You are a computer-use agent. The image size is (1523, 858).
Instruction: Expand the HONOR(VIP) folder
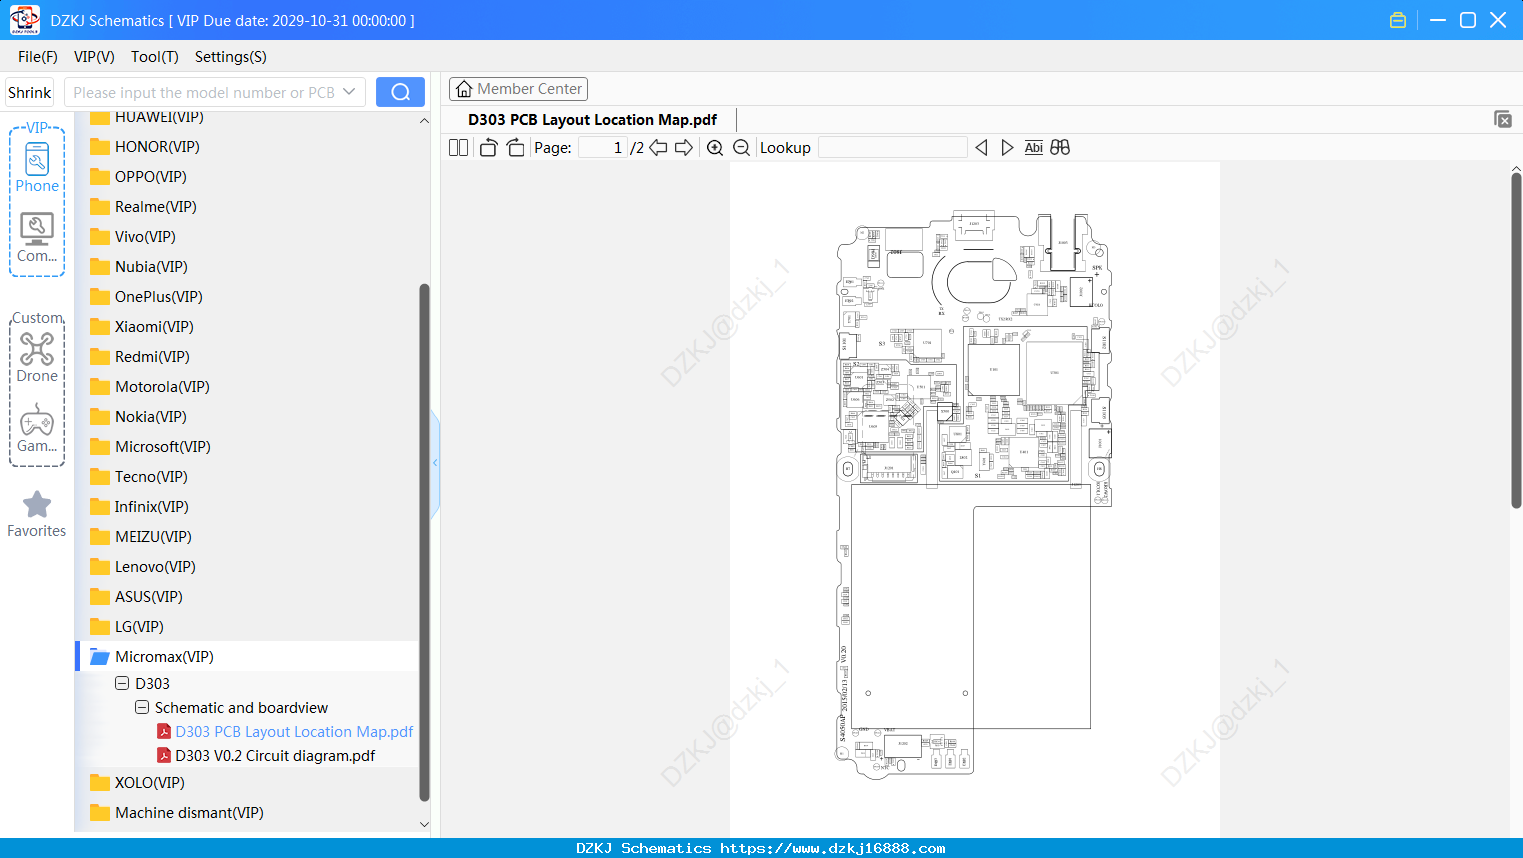tap(145, 147)
